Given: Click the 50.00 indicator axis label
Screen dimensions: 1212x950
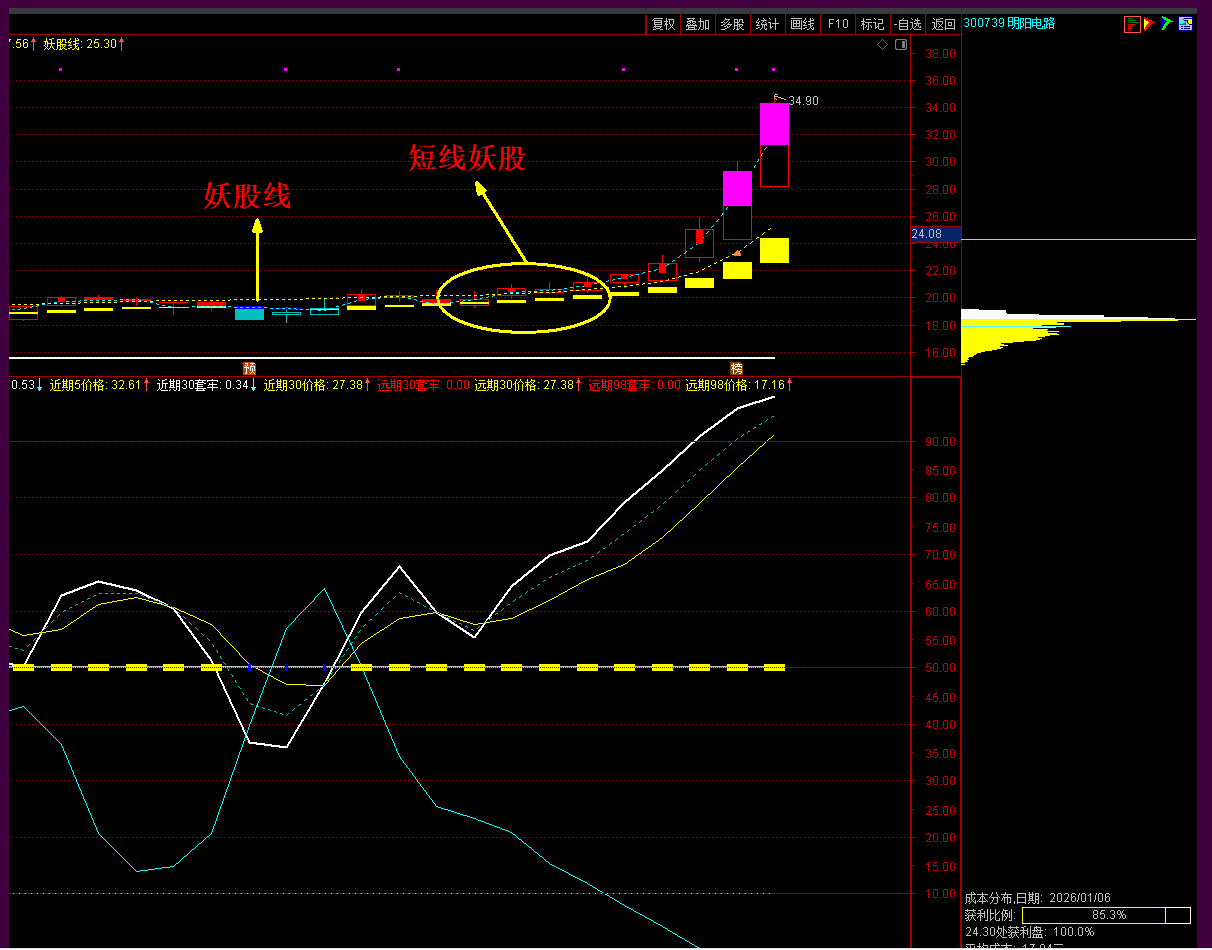Looking at the screenshot, I should click(x=940, y=668).
